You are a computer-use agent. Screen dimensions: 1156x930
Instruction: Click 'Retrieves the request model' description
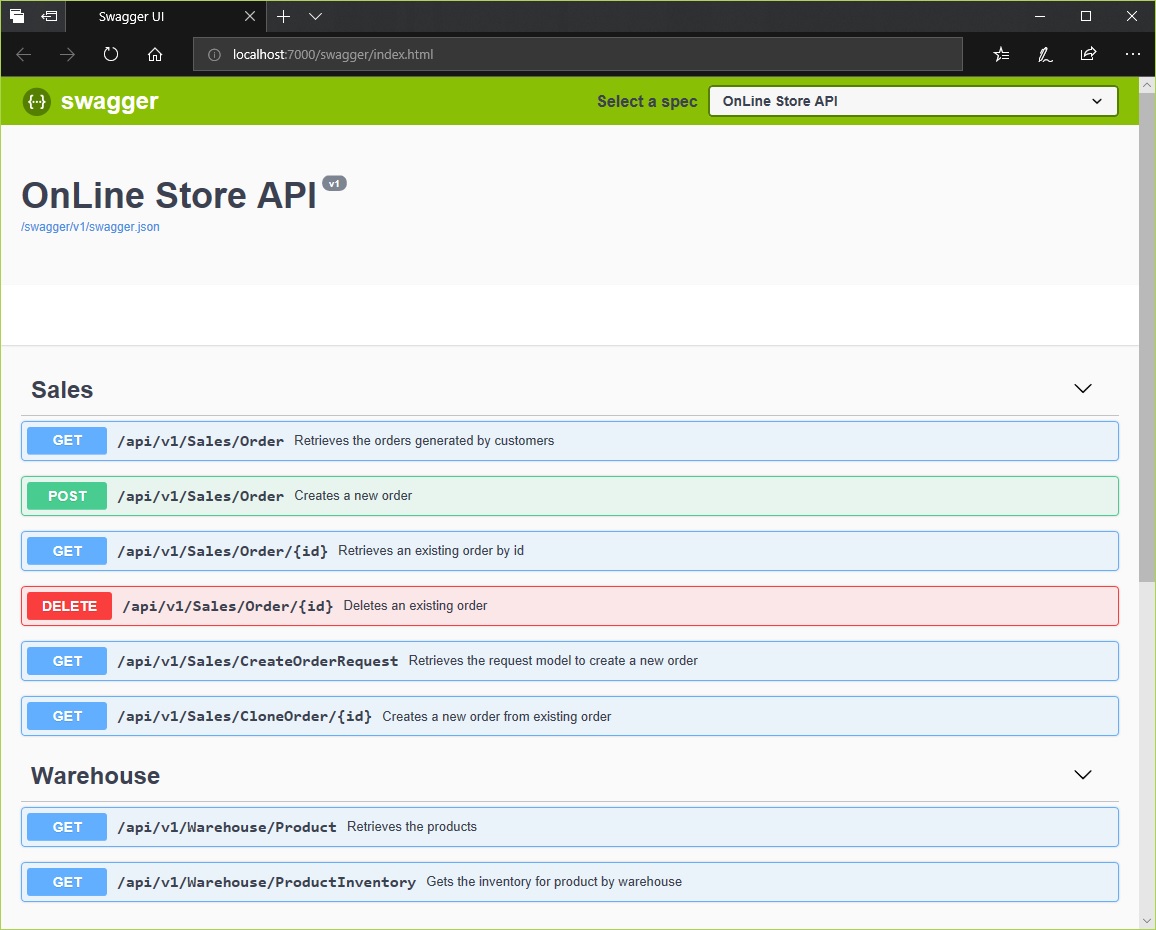[553, 660]
